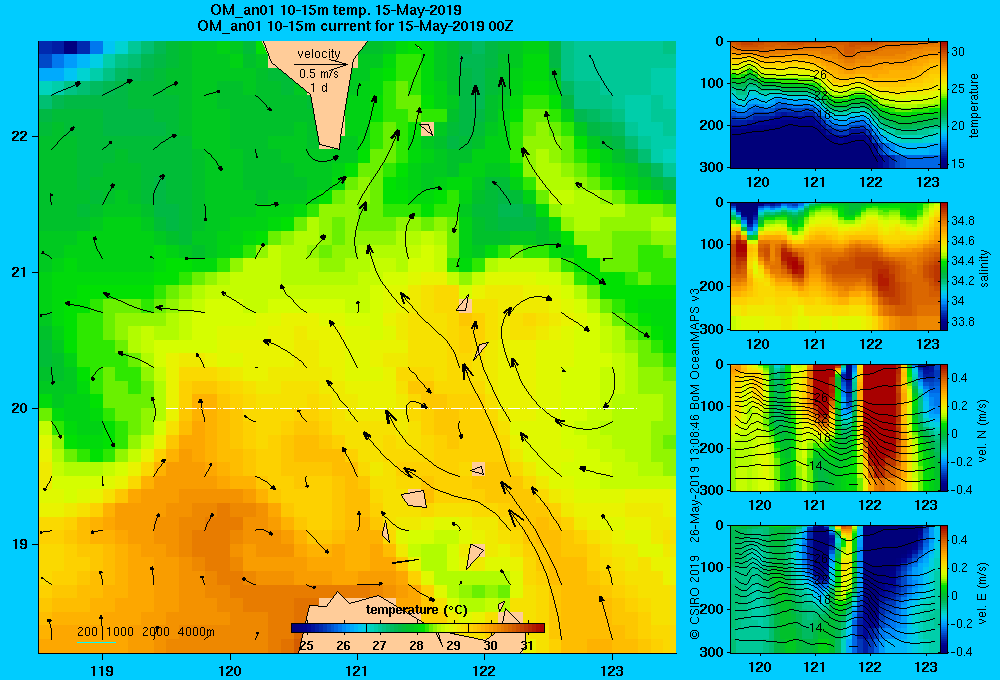Click the '28' tick on bottom temperature colorbar

click(416, 646)
